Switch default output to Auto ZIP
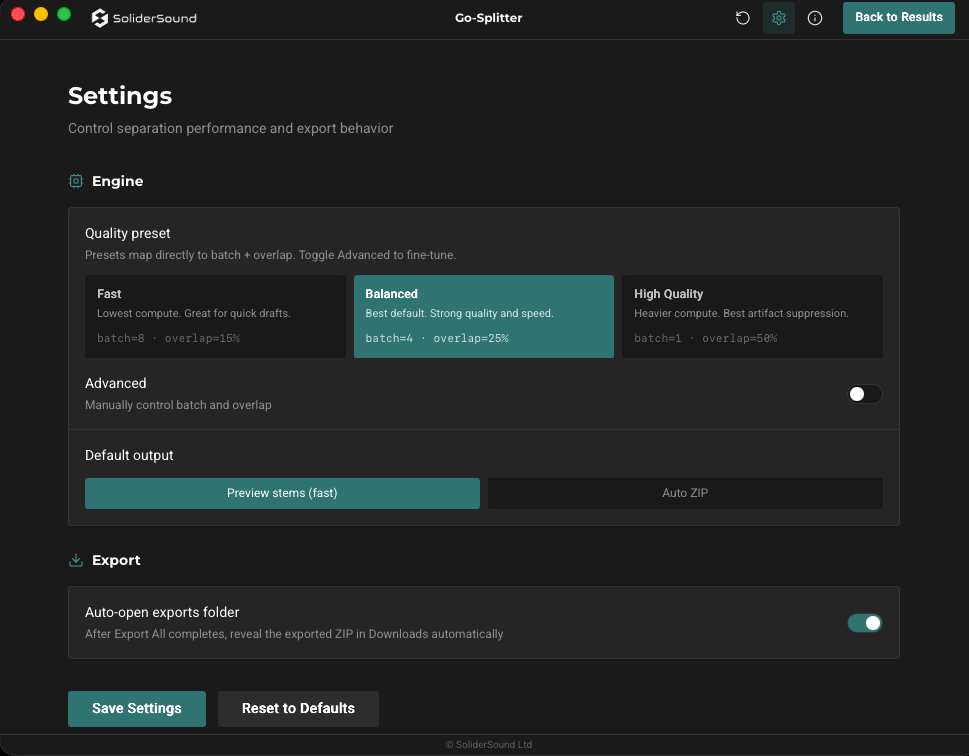The height and width of the screenshot is (756, 969). coord(685,493)
